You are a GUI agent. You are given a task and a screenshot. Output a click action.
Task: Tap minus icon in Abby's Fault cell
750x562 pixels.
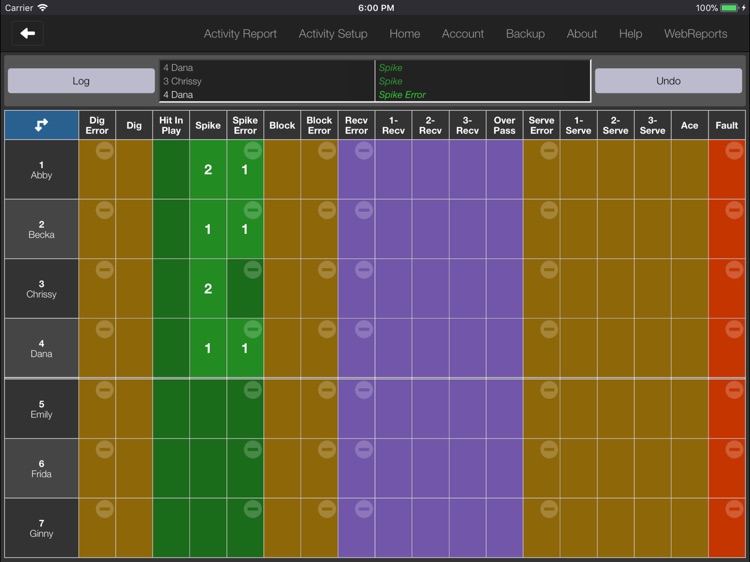pos(734,151)
